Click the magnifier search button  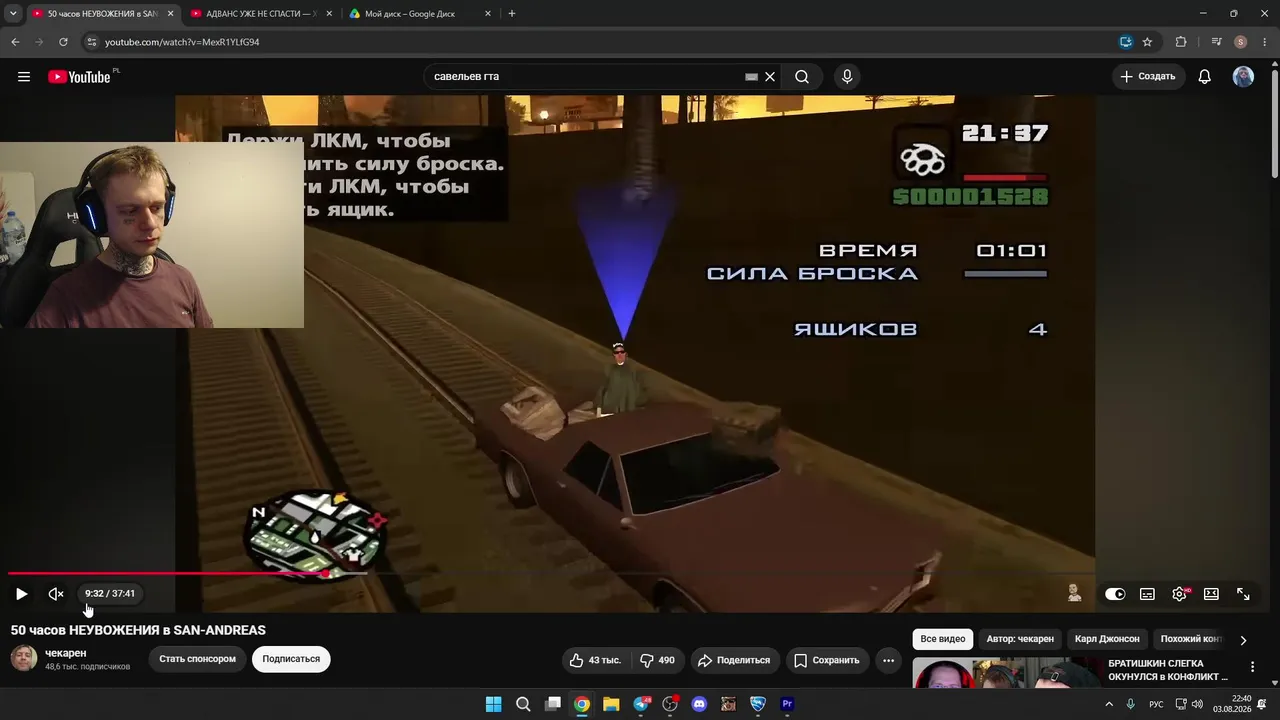pos(802,77)
